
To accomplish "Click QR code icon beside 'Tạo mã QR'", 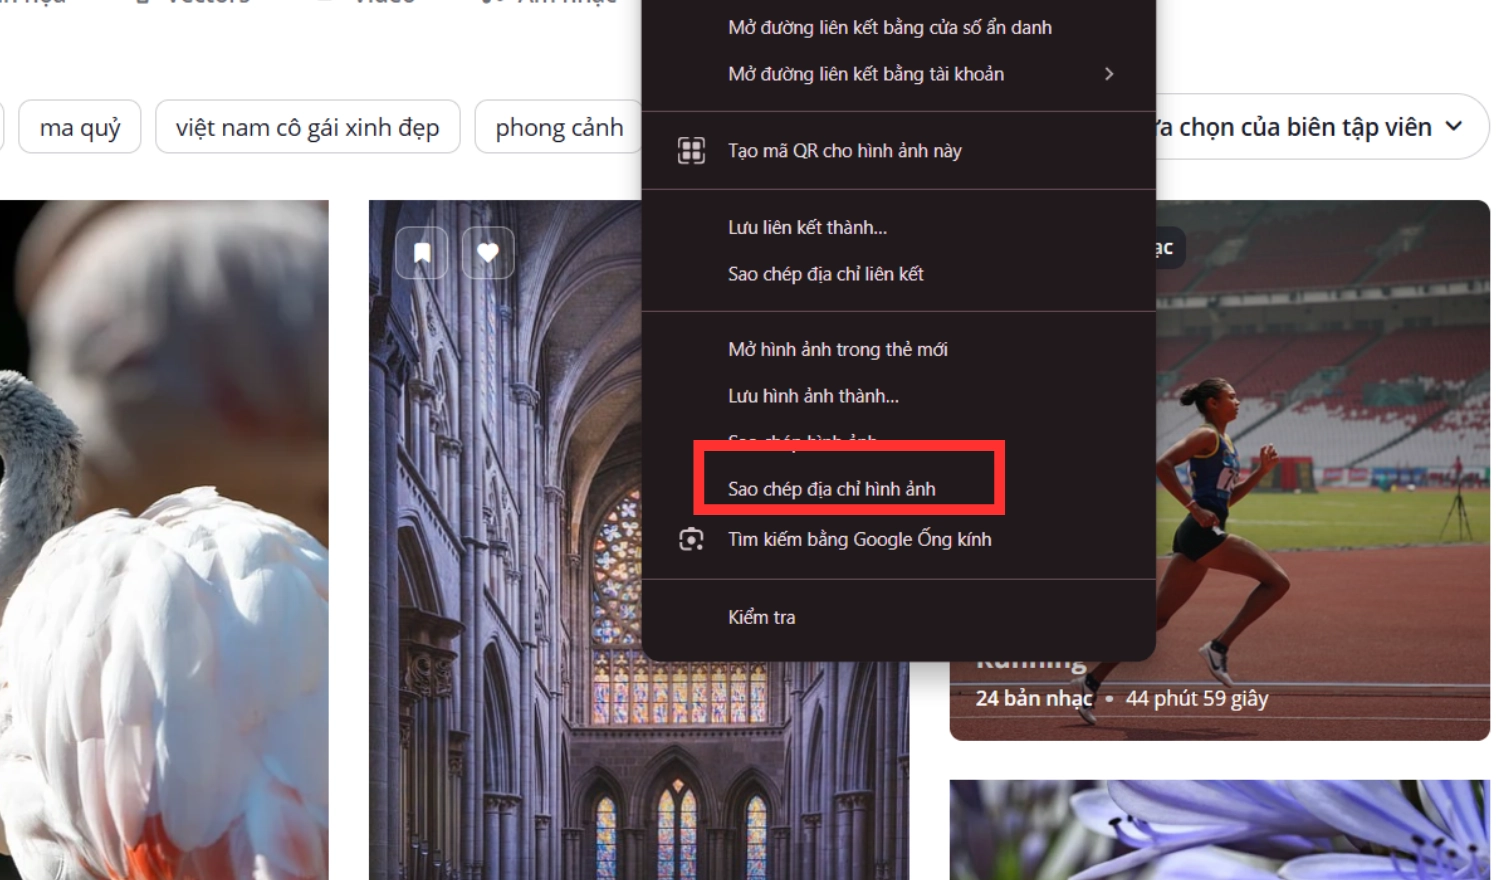I will click(691, 151).
